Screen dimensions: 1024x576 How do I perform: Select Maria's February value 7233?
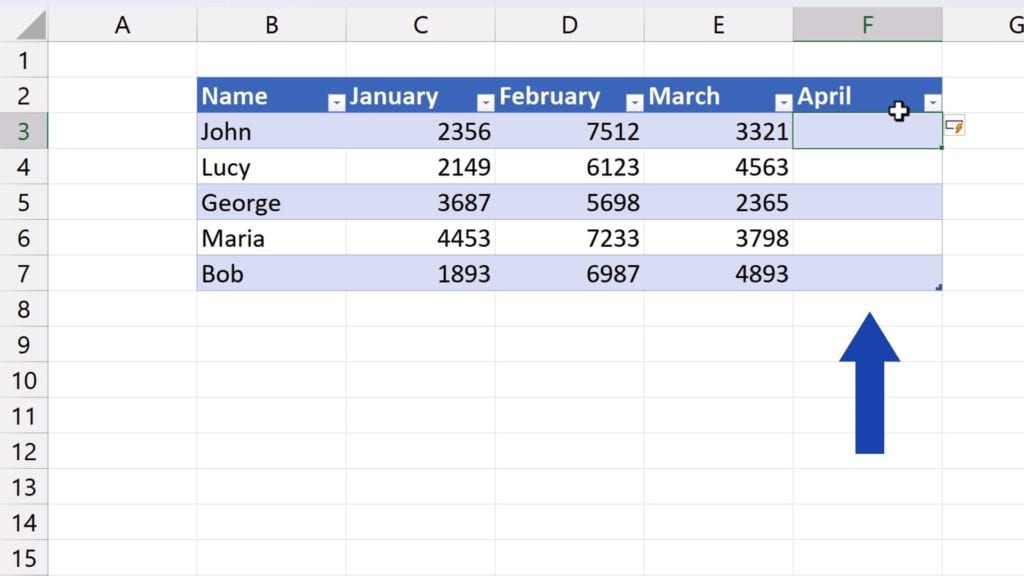(569, 238)
